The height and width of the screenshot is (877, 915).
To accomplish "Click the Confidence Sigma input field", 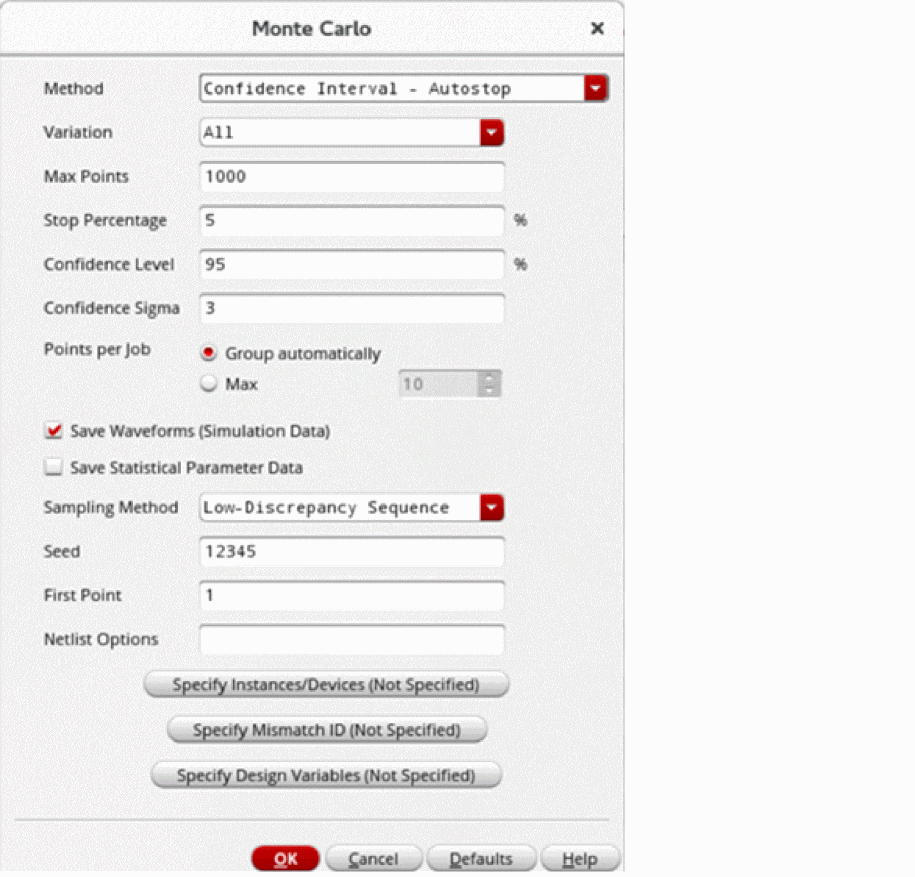I will tap(352, 308).
